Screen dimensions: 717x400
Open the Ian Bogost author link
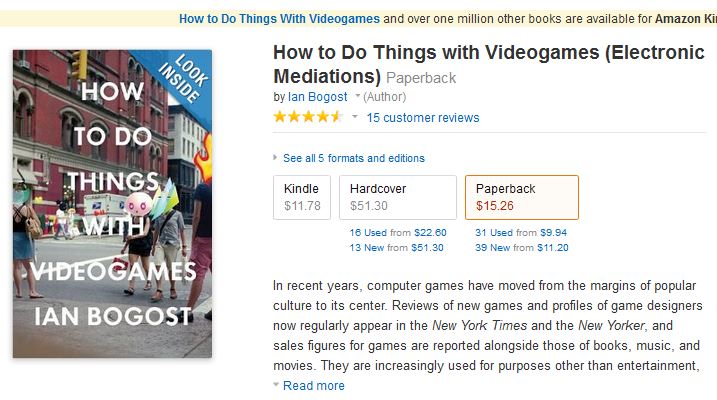317,97
